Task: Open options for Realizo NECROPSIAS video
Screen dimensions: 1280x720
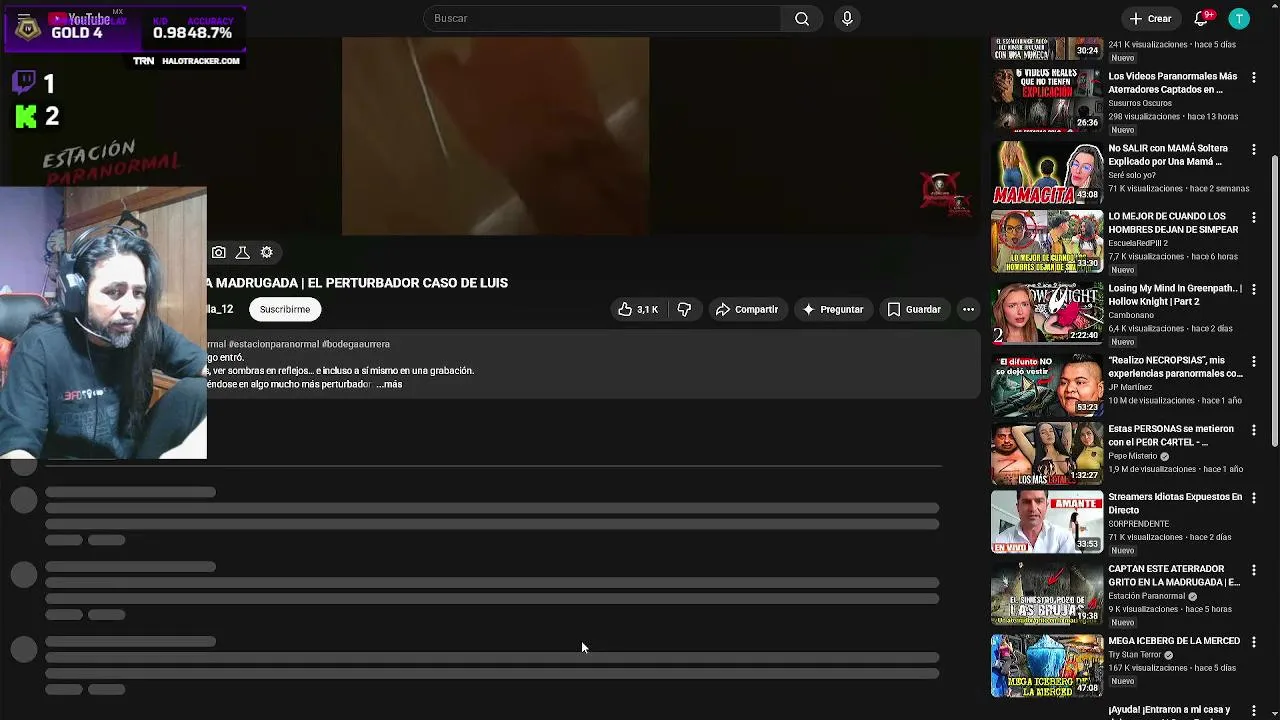Action: click(1254, 361)
